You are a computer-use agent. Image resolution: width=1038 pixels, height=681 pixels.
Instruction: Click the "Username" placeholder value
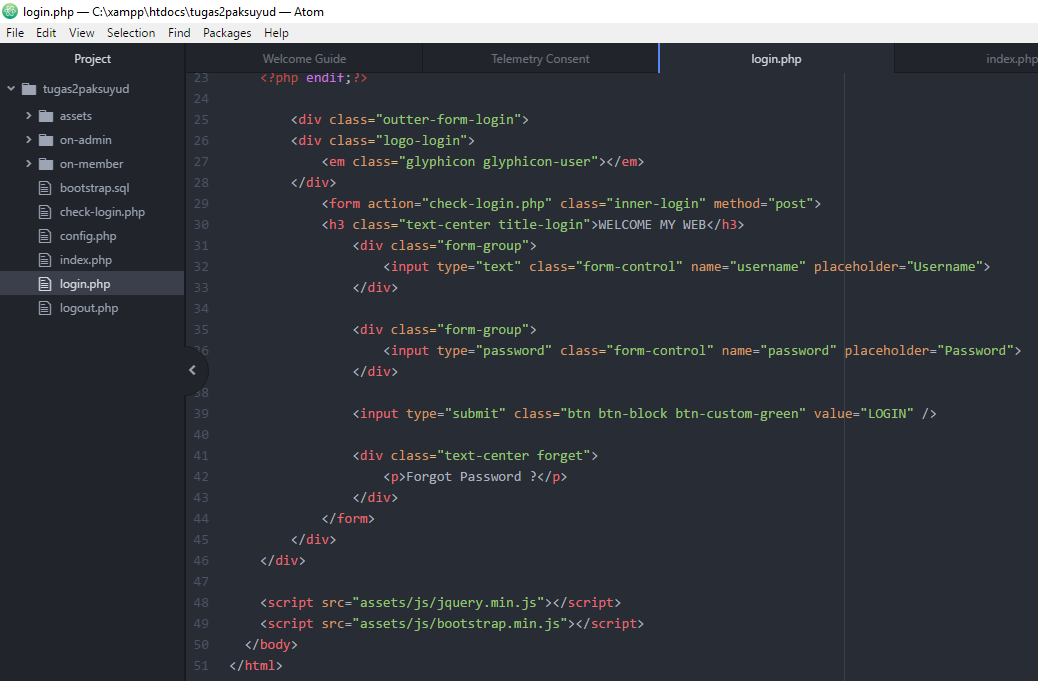pos(945,267)
